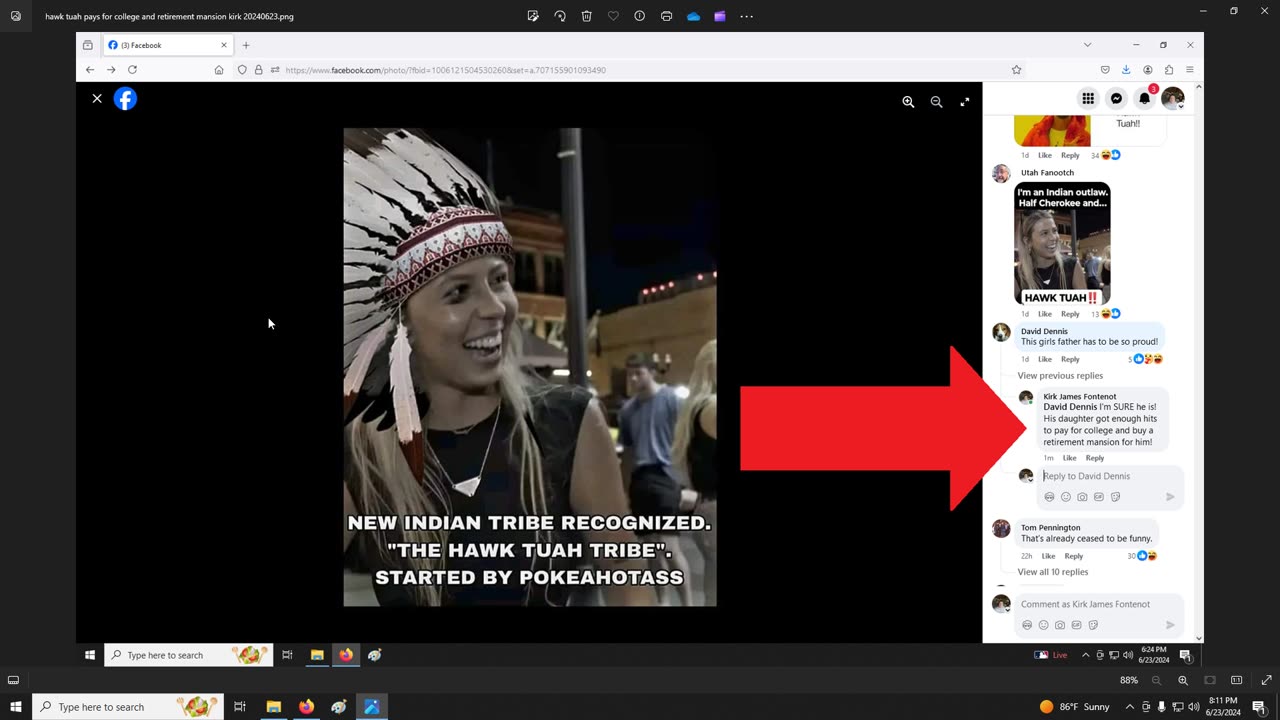The image size is (1280, 720).
Task: Zoom in on the Facebook photo
Action: coord(908,102)
